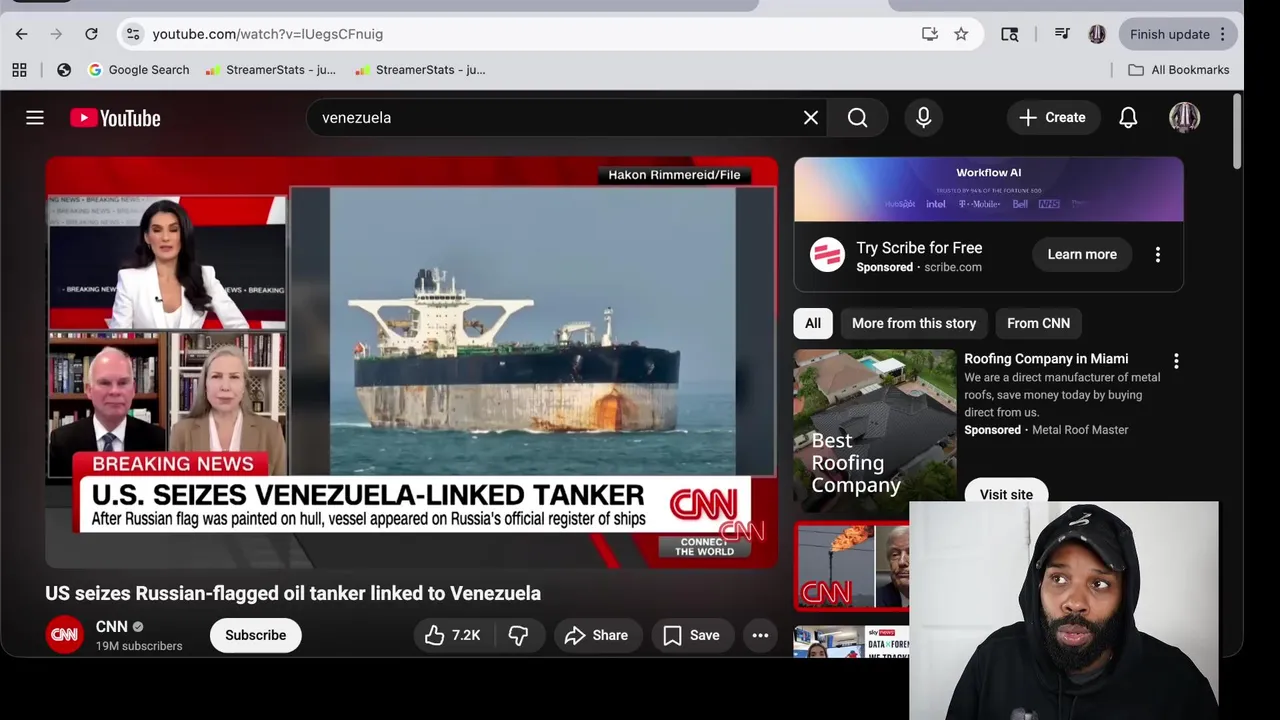Open options menu on Roofing ad
This screenshot has height=720, width=1280.
click(x=1176, y=361)
